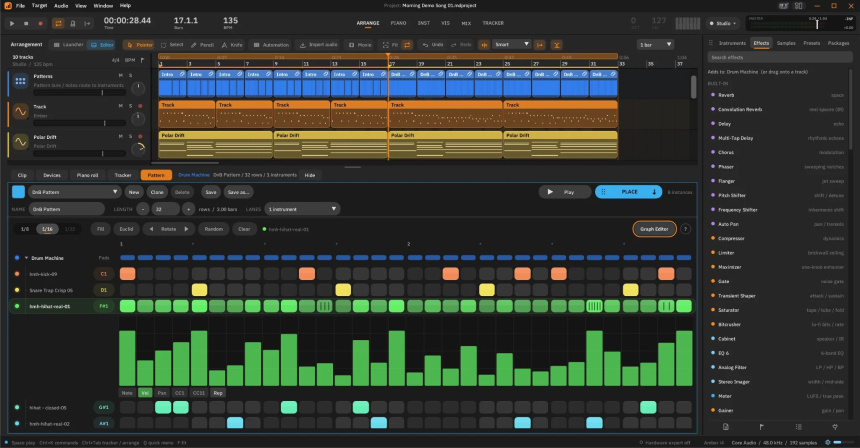860x448 pixels.
Task: Open the Smart snap mode dropdown
Action: [x=511, y=44]
